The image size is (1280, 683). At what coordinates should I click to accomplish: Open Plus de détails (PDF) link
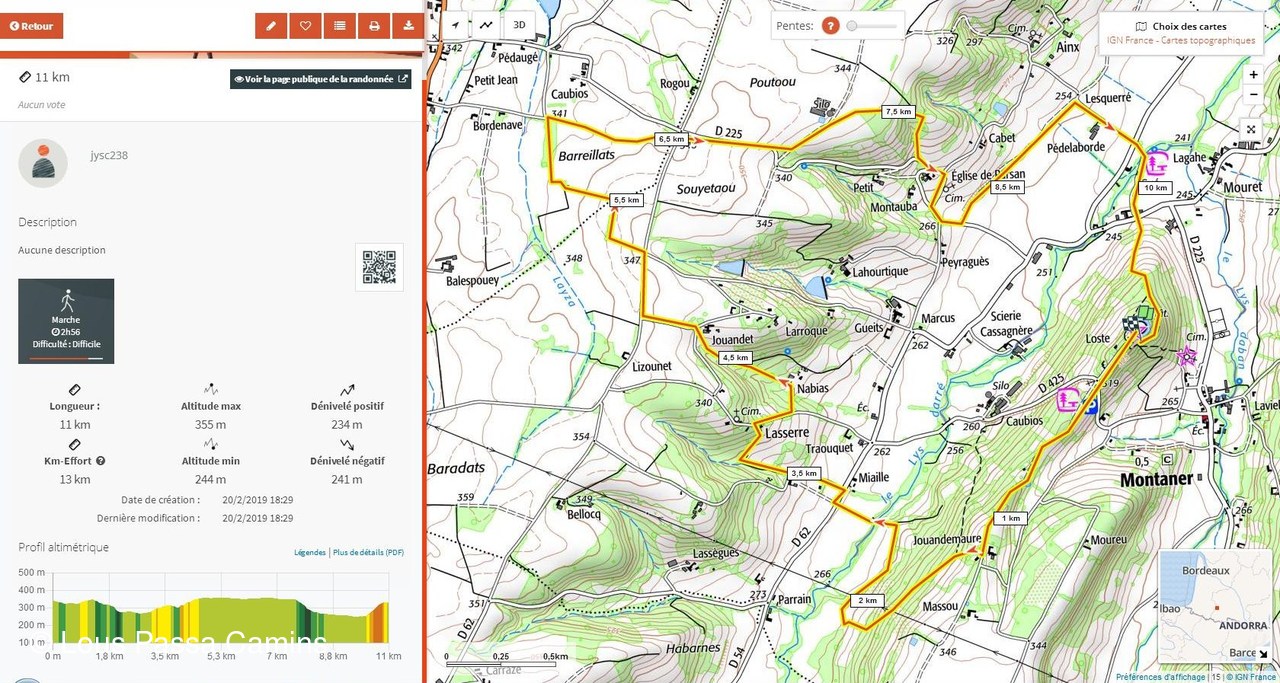(x=368, y=552)
